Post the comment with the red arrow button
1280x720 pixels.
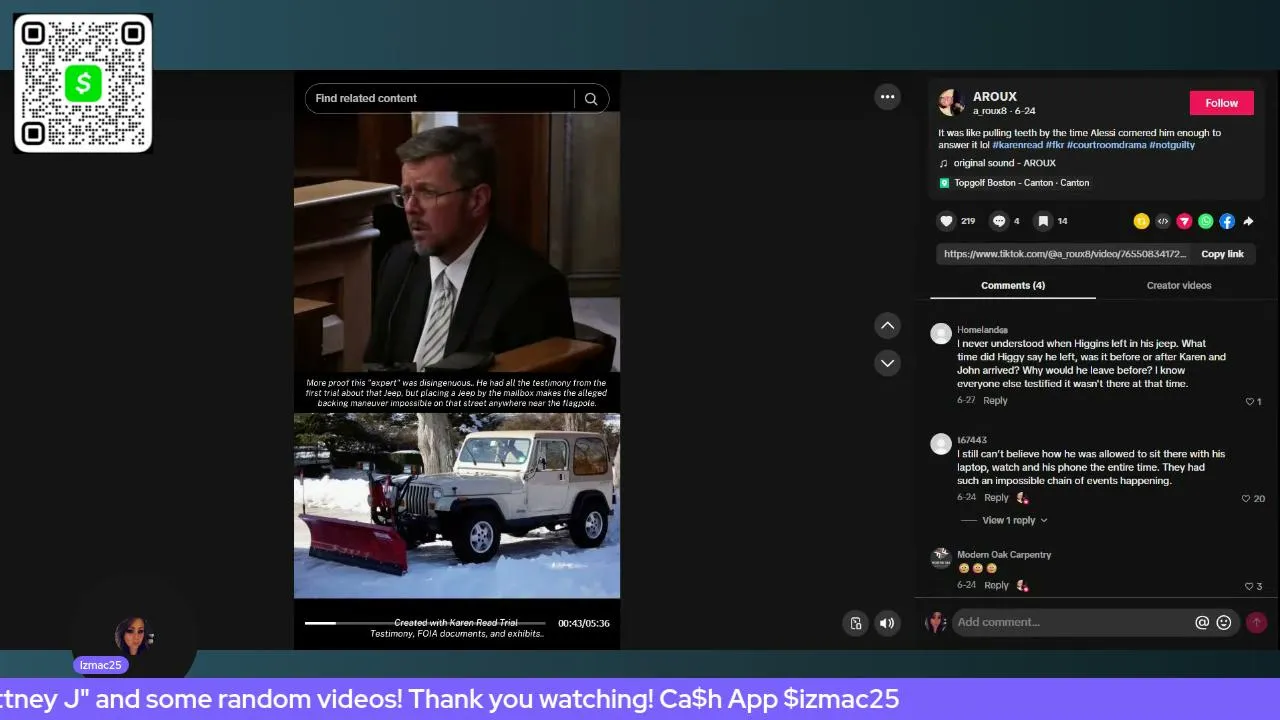(1256, 622)
